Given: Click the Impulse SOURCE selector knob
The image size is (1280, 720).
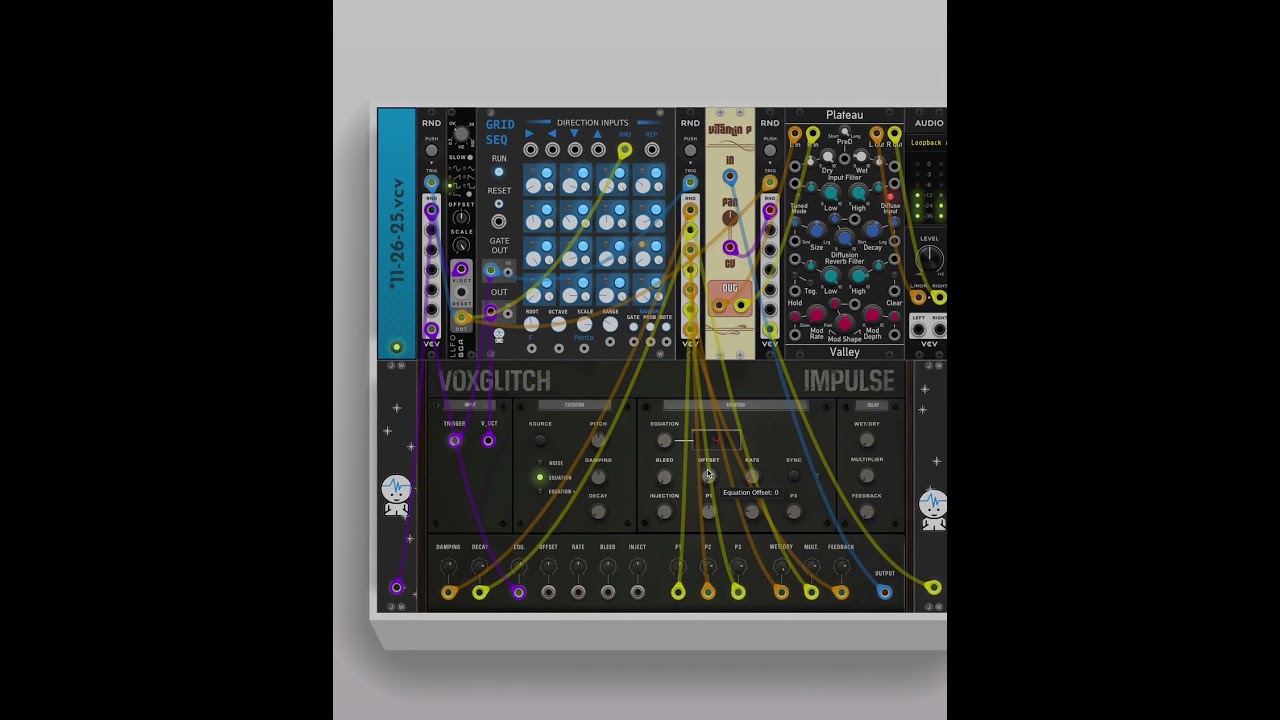Looking at the screenshot, I should point(540,440).
